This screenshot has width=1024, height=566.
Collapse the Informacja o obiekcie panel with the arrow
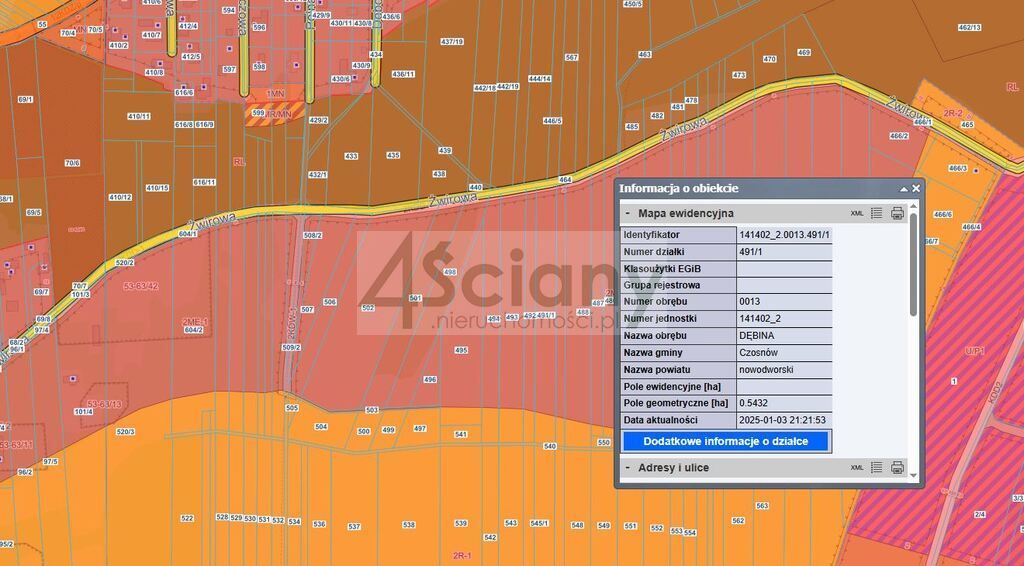[x=904, y=188]
